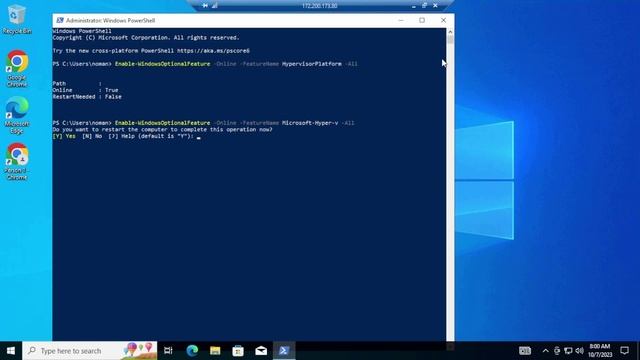This screenshot has height=360, width=640.
Task: Open the Google Chrome desktop shortcut
Action: click(17, 68)
